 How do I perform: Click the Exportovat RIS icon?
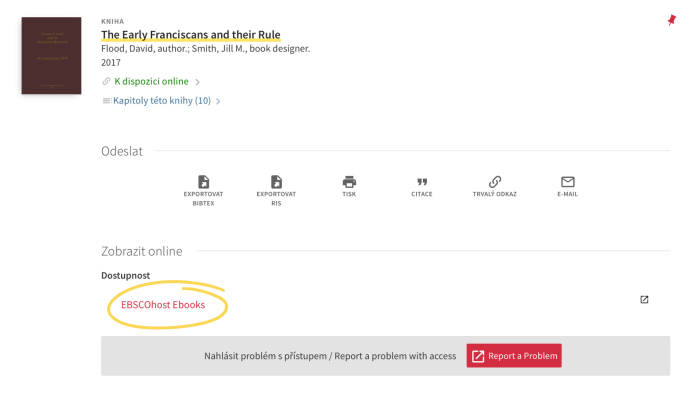coord(276,182)
